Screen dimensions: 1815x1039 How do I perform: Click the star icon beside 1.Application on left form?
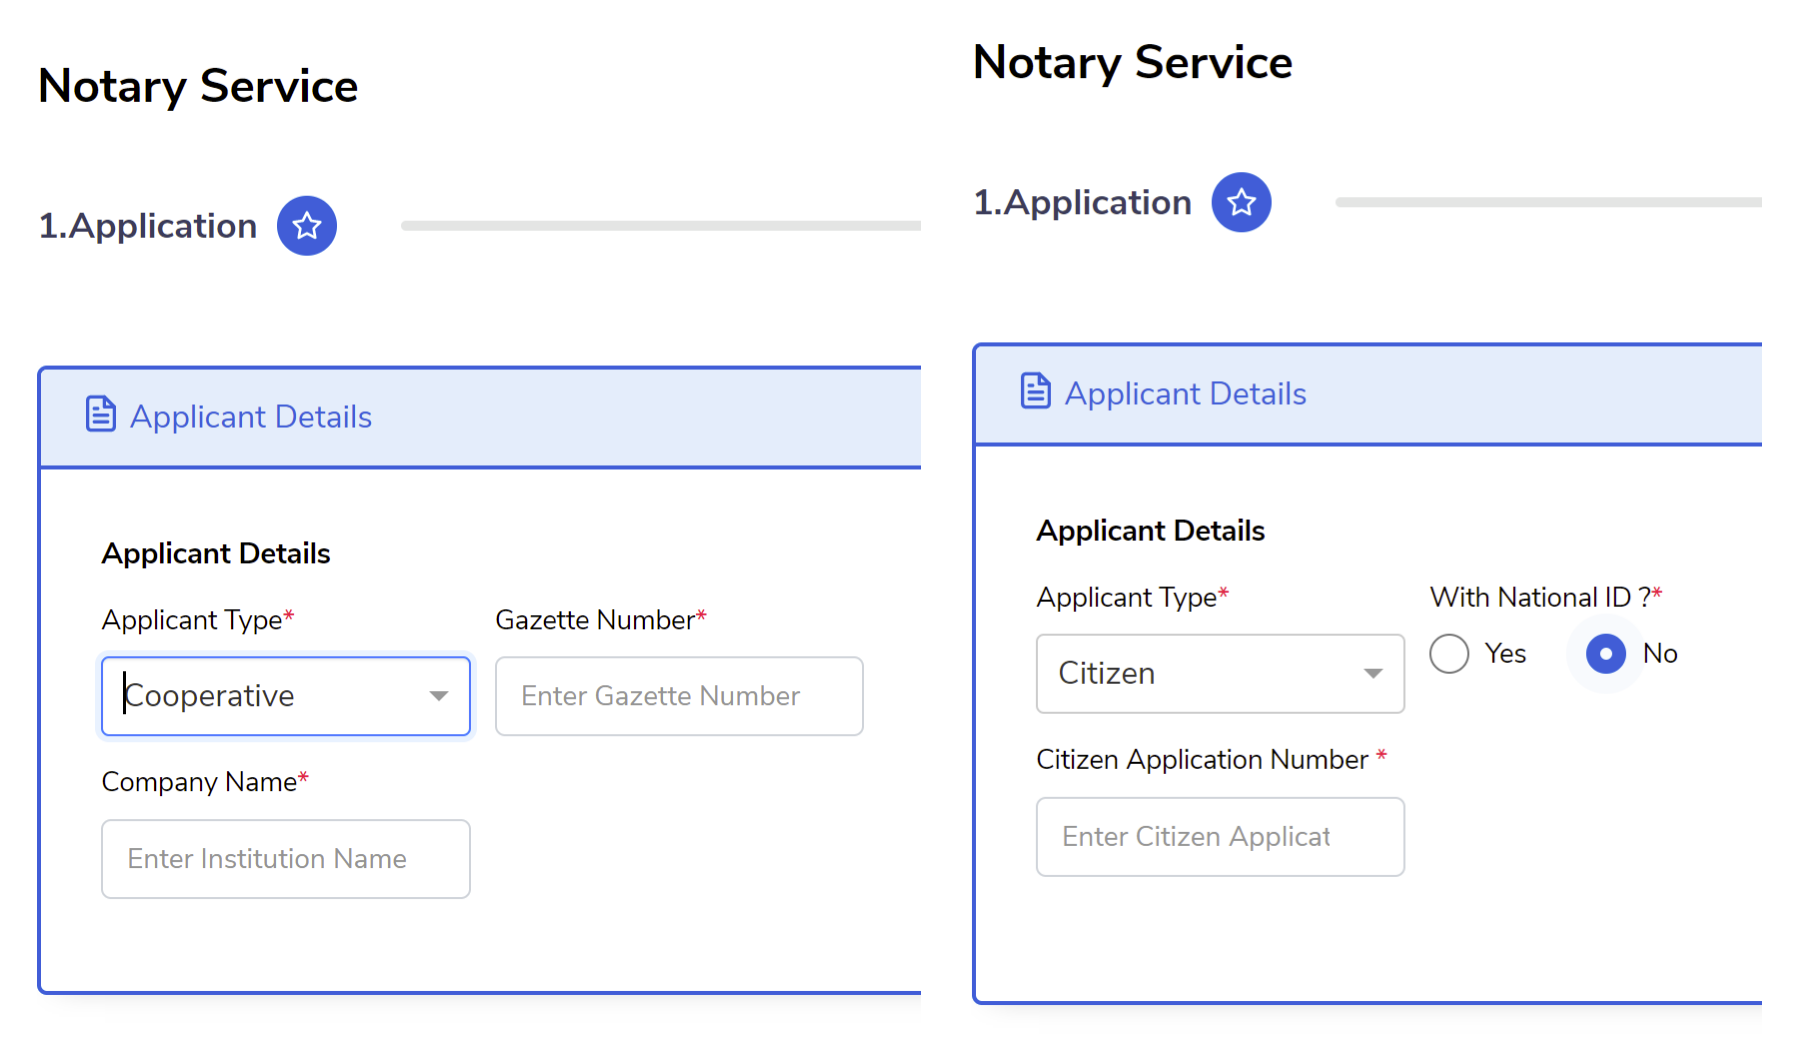click(306, 226)
